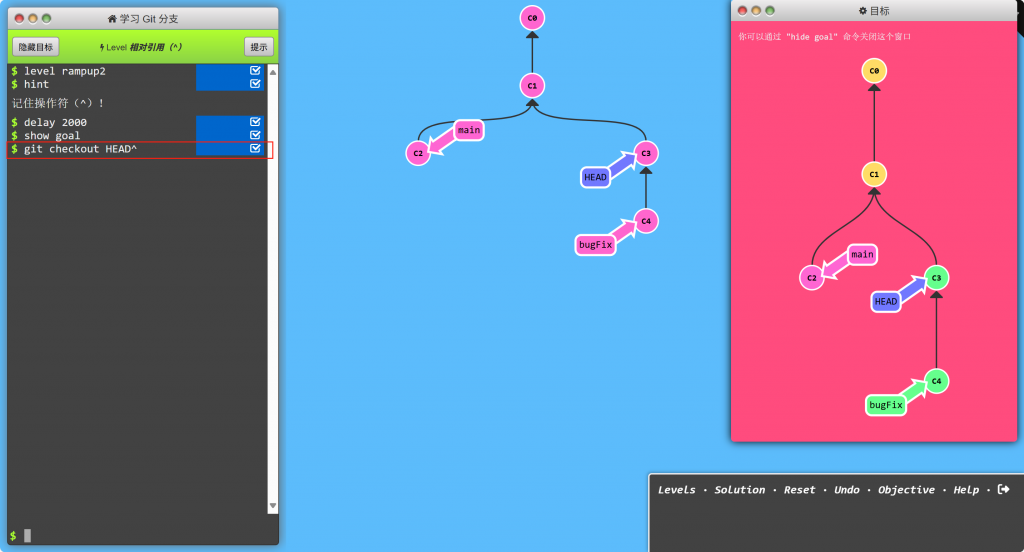
Task: Click the green C3 node in goal window
Action: click(936, 277)
